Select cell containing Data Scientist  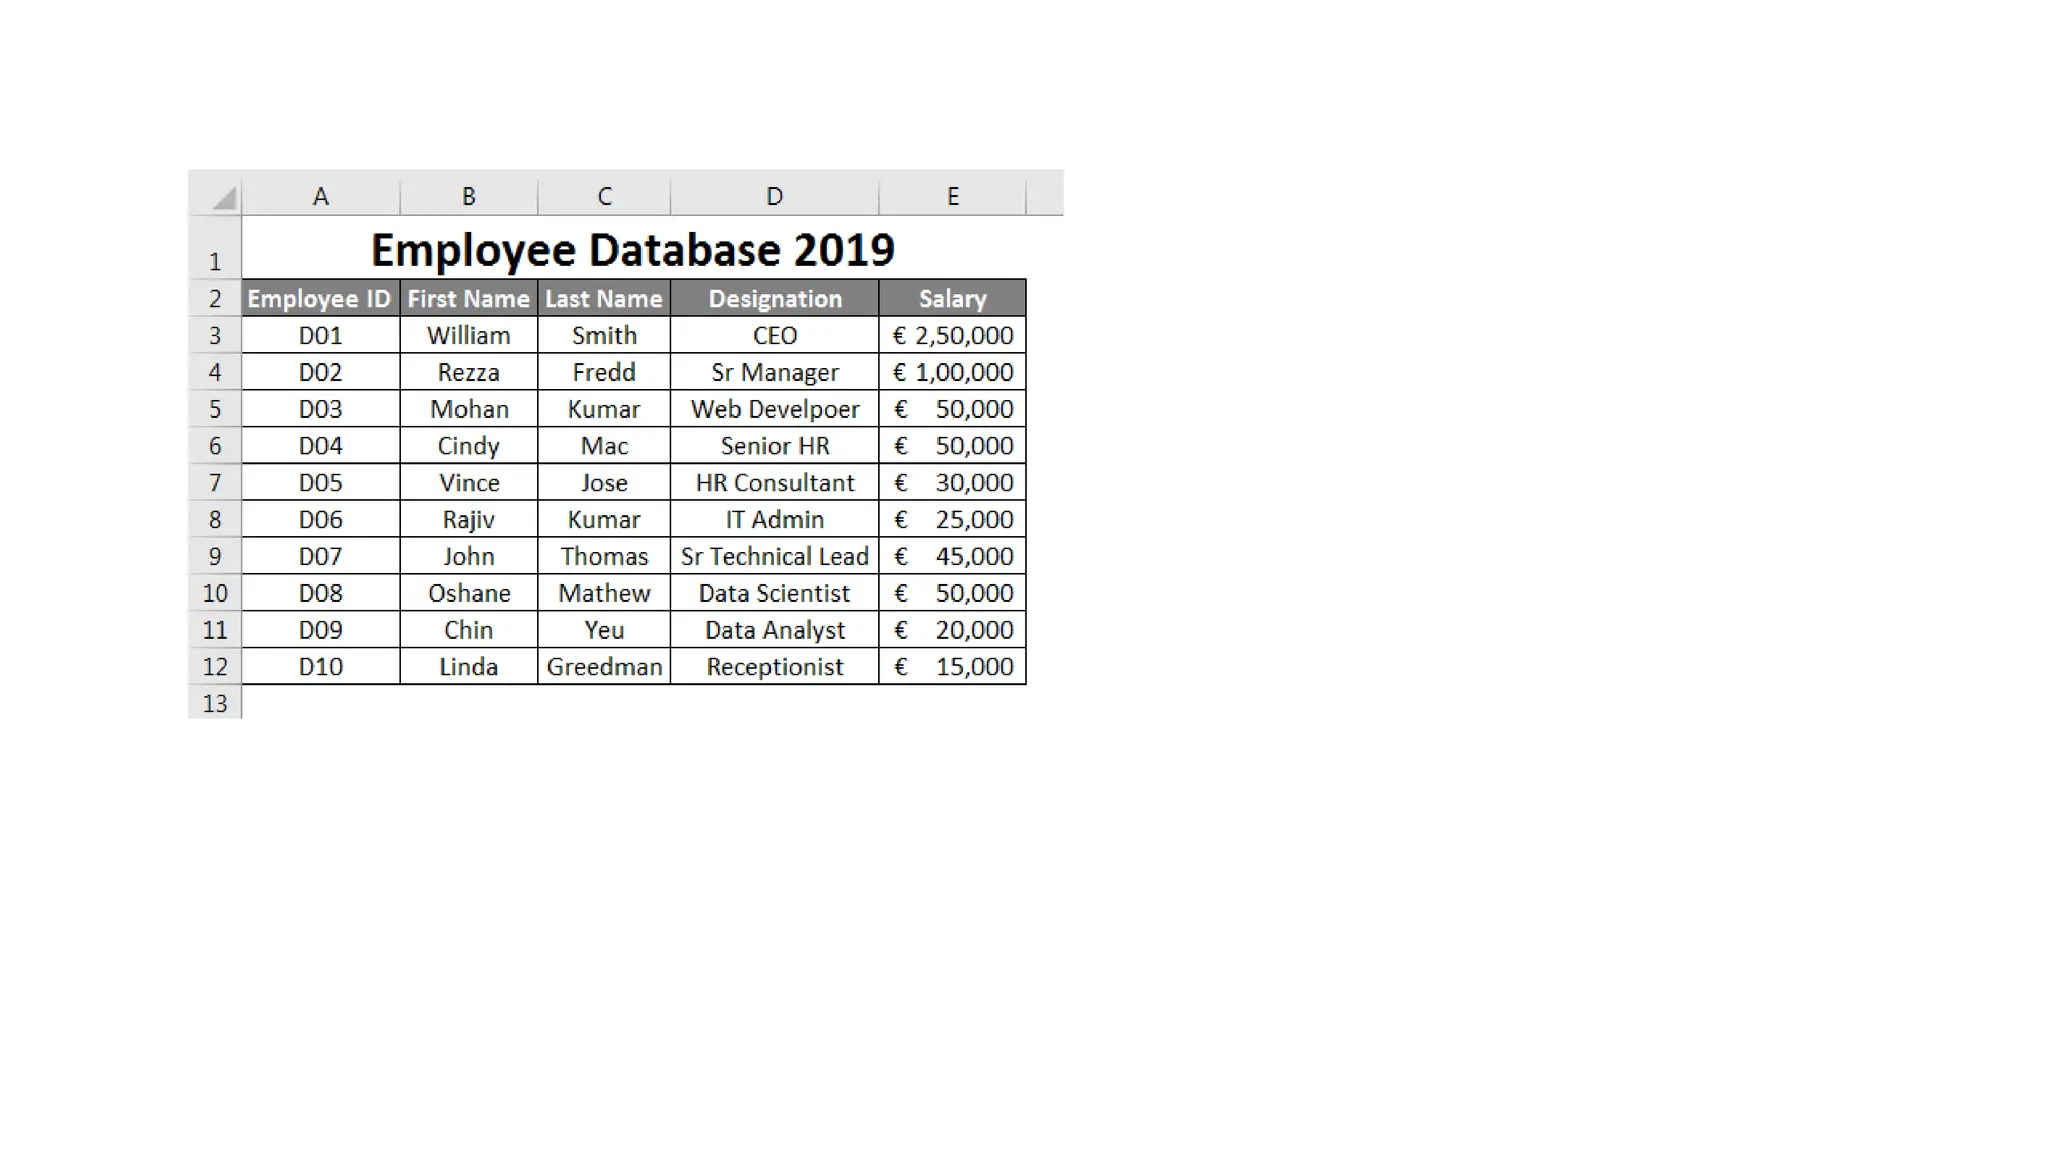click(775, 593)
